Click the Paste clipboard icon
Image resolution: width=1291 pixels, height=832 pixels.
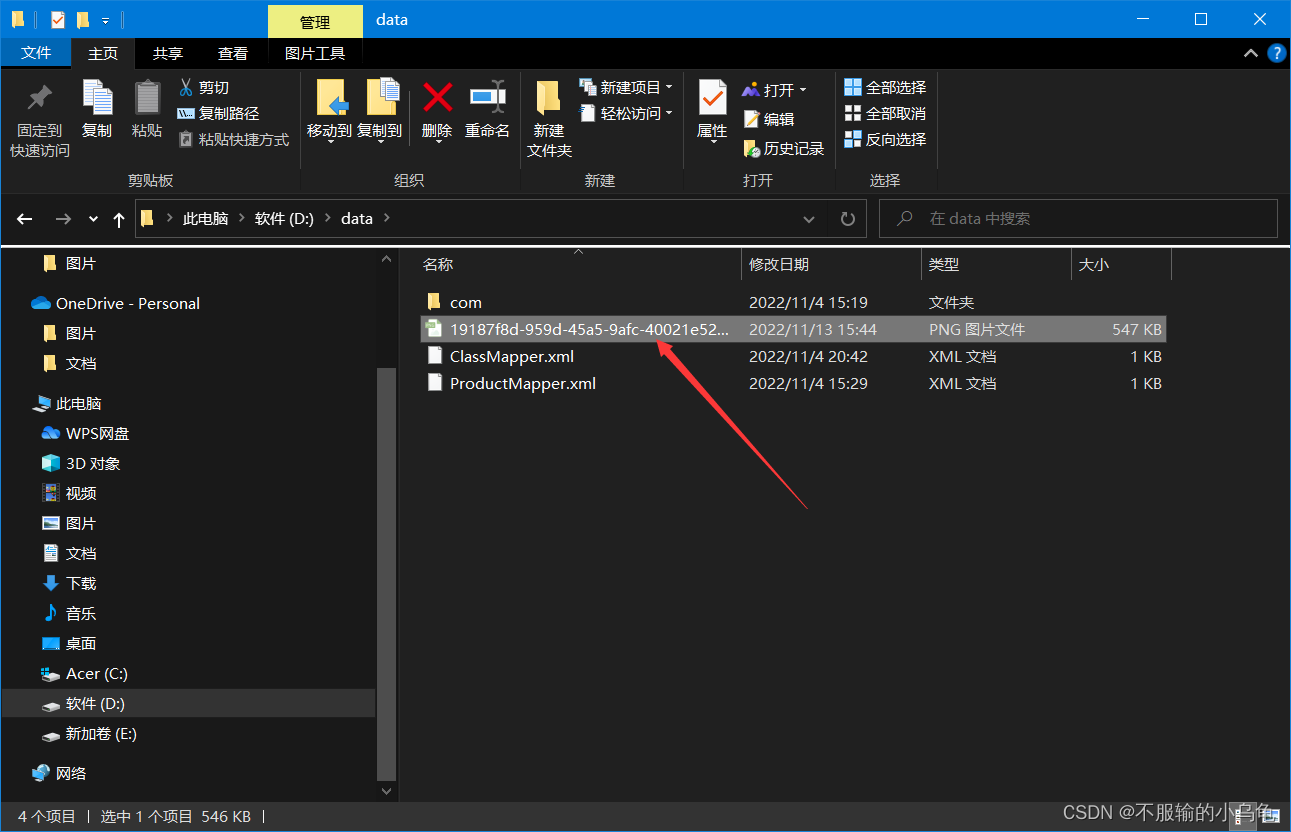coord(147,97)
